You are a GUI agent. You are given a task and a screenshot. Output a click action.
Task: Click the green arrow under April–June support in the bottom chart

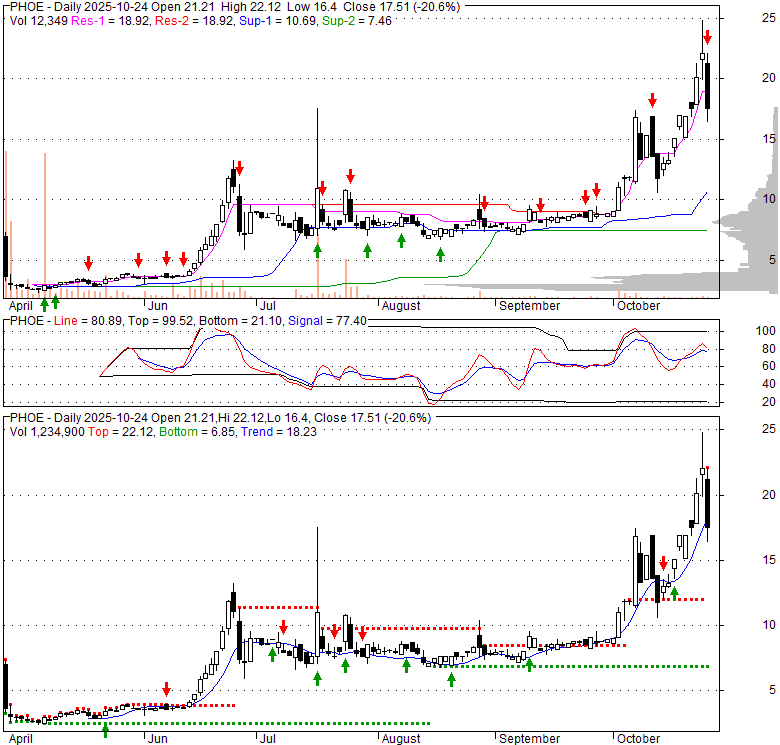pos(106,731)
